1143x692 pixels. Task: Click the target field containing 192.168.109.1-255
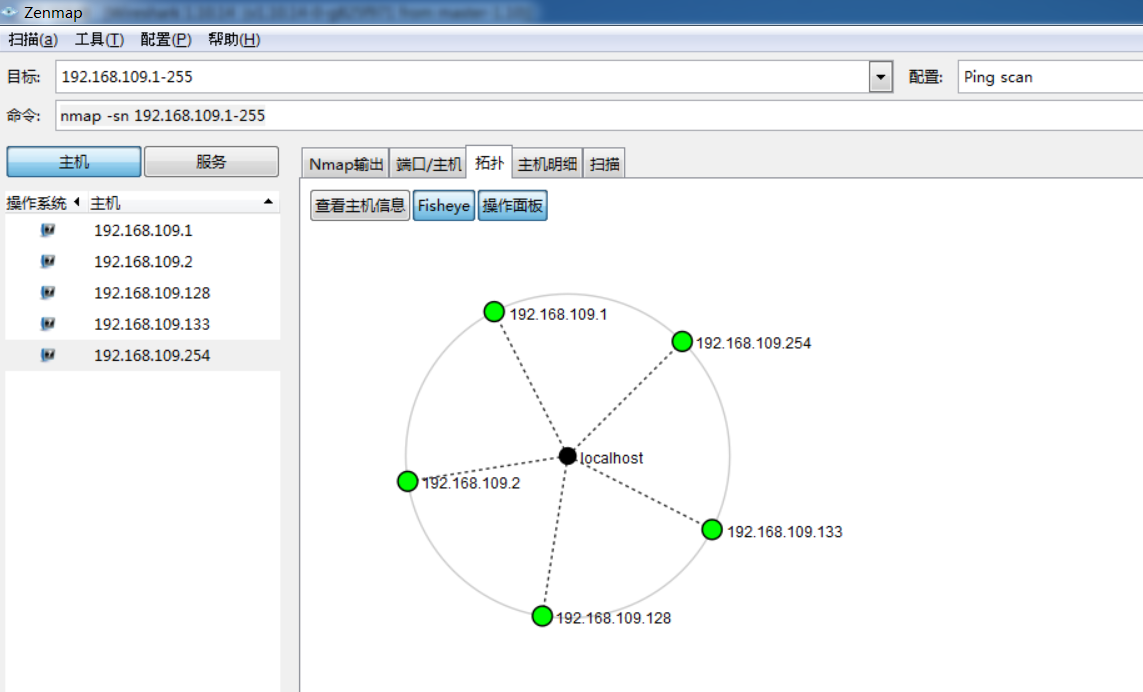462,77
